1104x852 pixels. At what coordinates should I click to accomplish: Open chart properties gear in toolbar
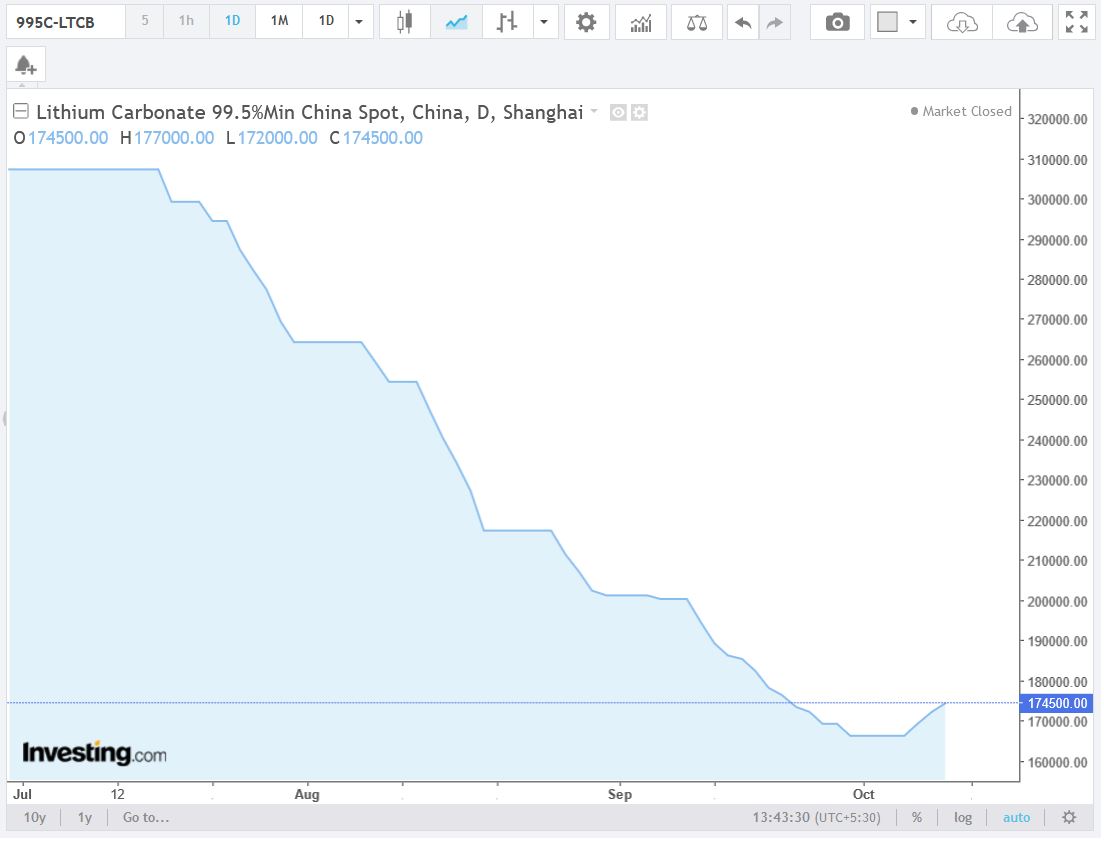587,21
